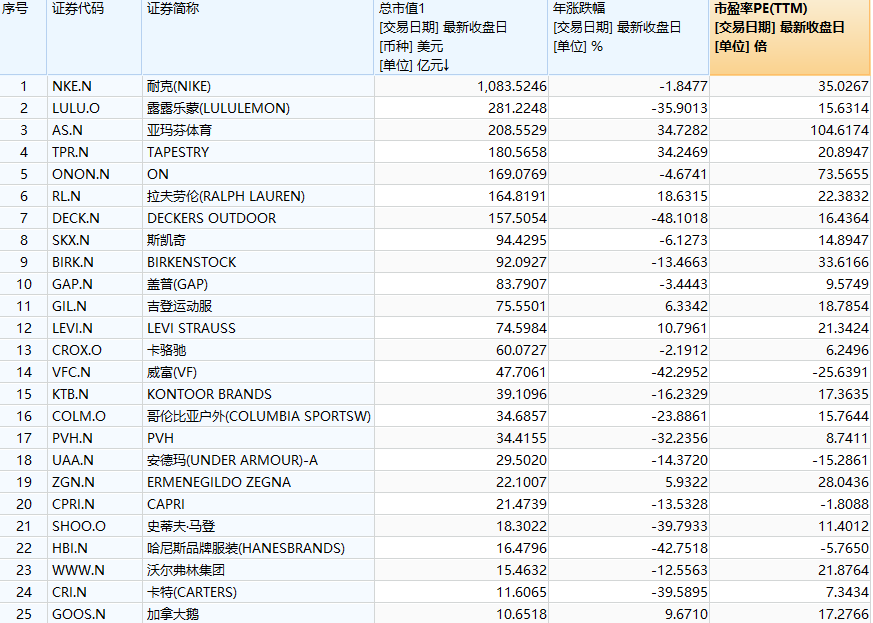Screen dimensions: 873x623
Task: Click the 卡特(CARTERS) name cell
Action: (x=258, y=592)
